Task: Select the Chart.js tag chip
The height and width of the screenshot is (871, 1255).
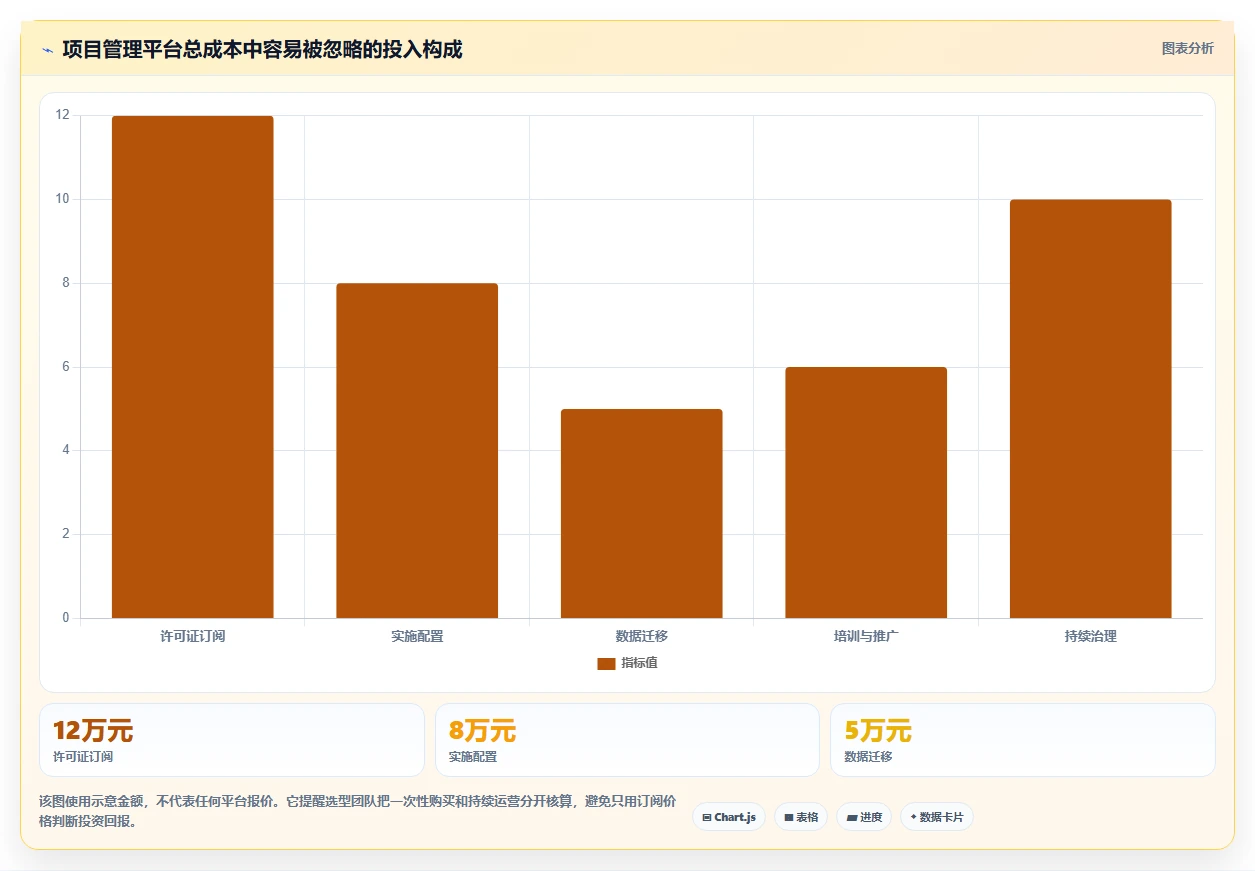Action: pos(729,817)
